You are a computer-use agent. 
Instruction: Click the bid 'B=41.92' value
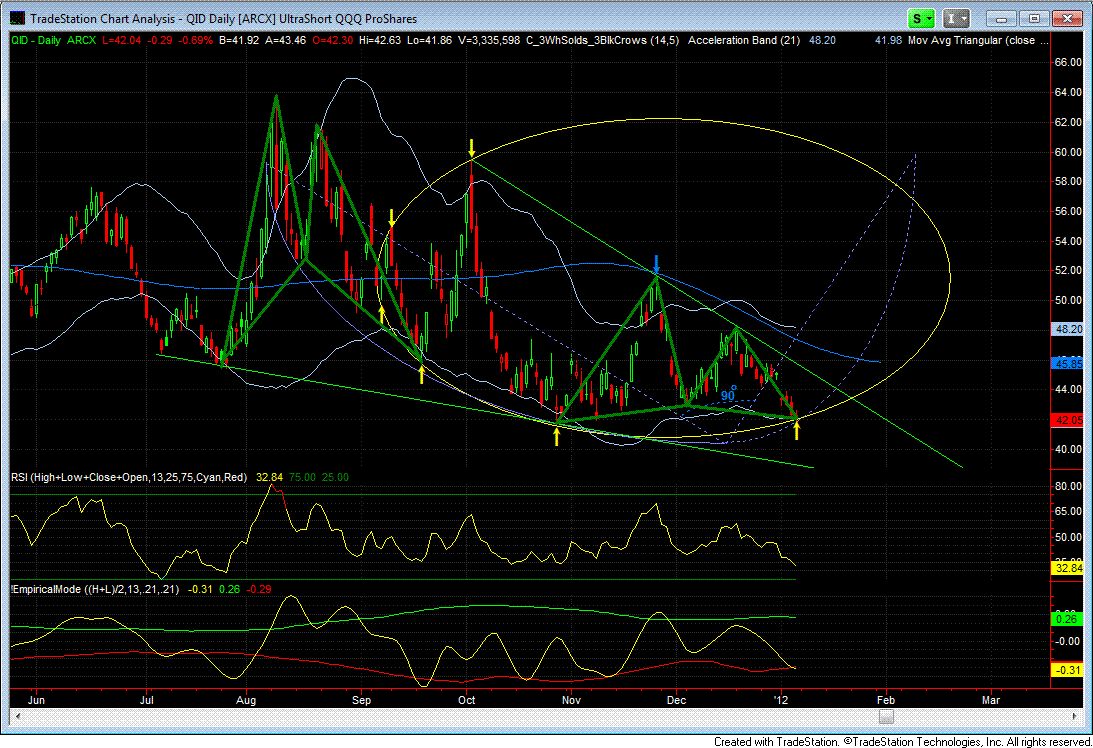239,40
